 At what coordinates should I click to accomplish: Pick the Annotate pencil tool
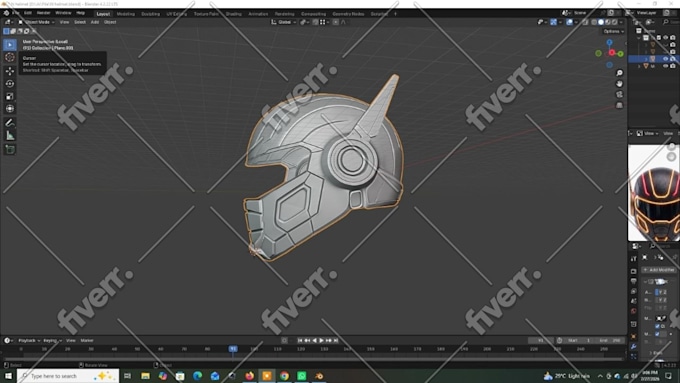[10, 123]
